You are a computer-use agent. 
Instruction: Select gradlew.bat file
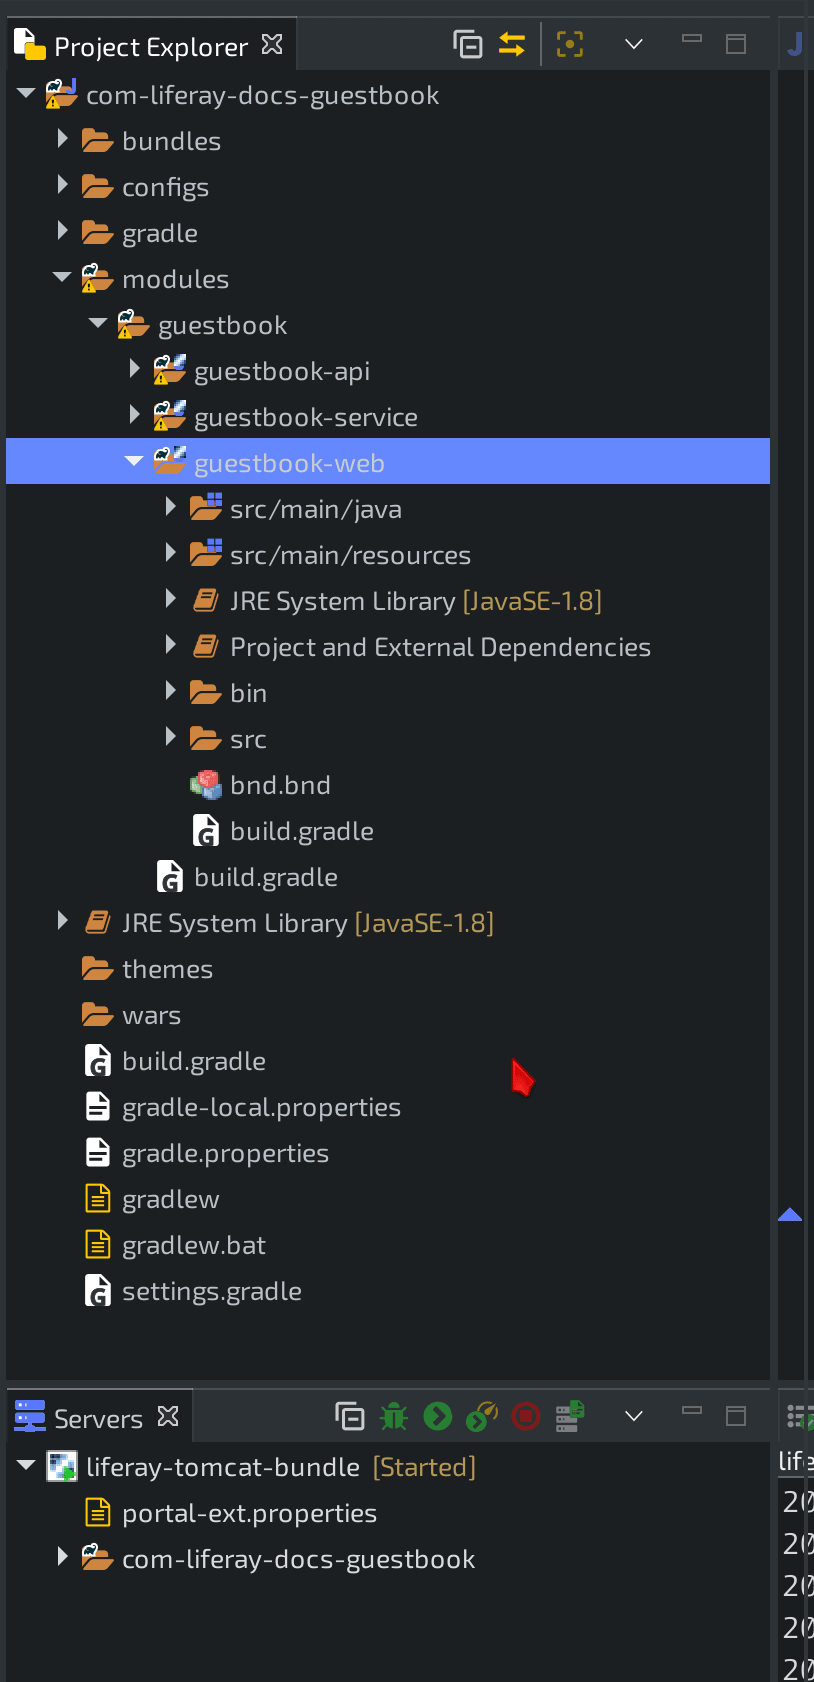point(194,1245)
